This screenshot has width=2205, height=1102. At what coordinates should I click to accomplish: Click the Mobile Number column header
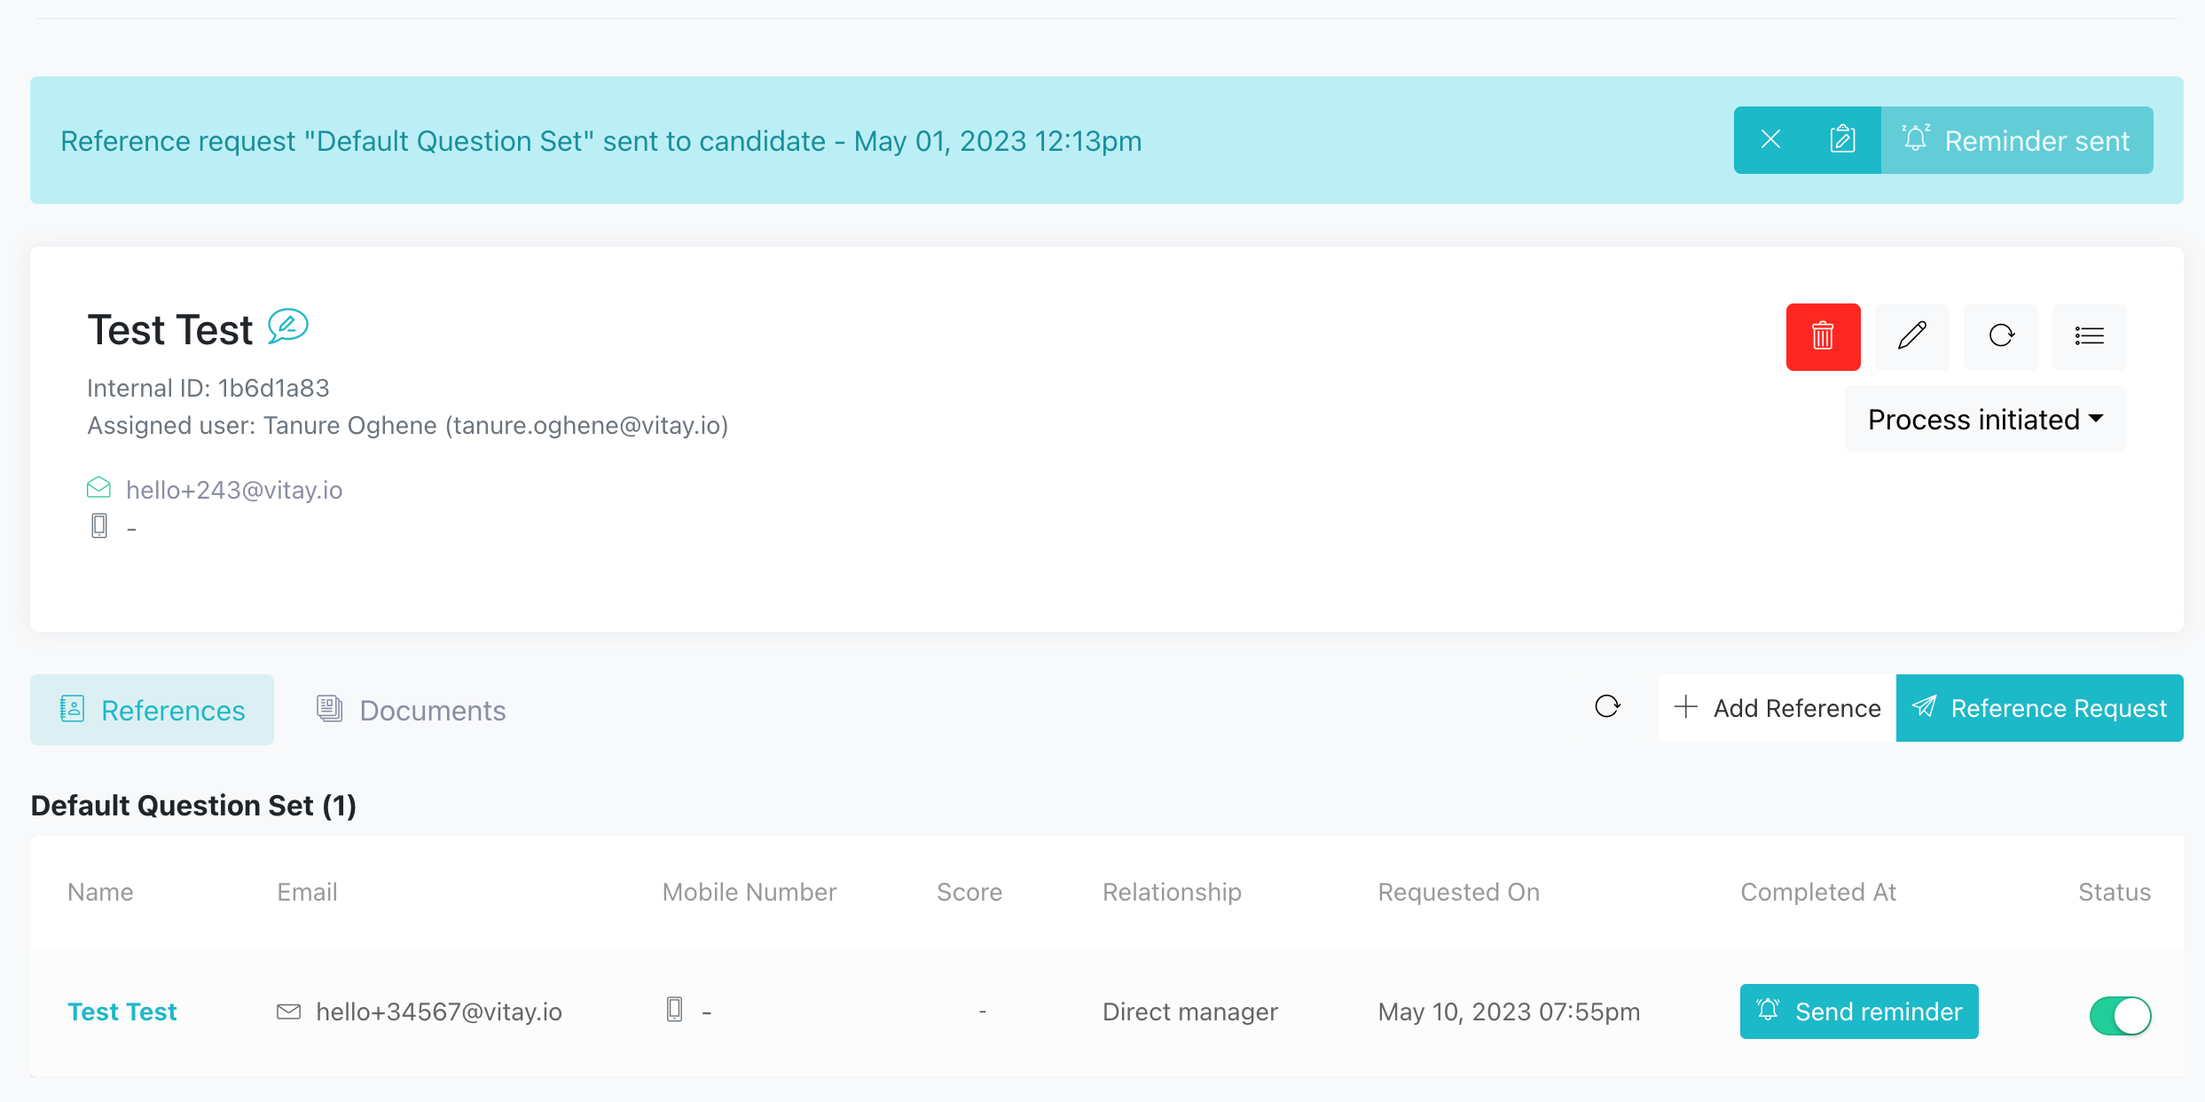point(749,892)
